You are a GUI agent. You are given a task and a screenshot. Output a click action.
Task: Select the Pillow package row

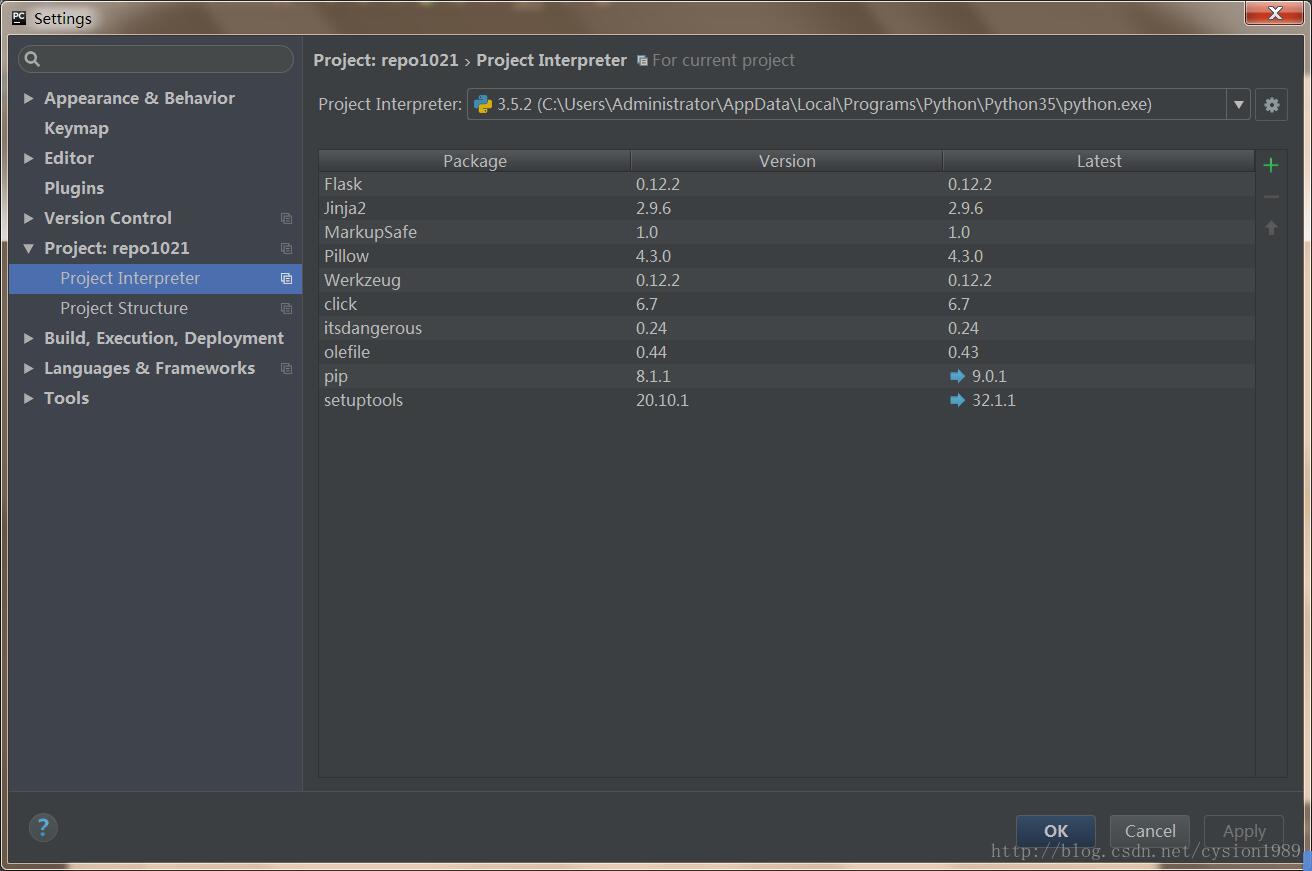click(787, 256)
